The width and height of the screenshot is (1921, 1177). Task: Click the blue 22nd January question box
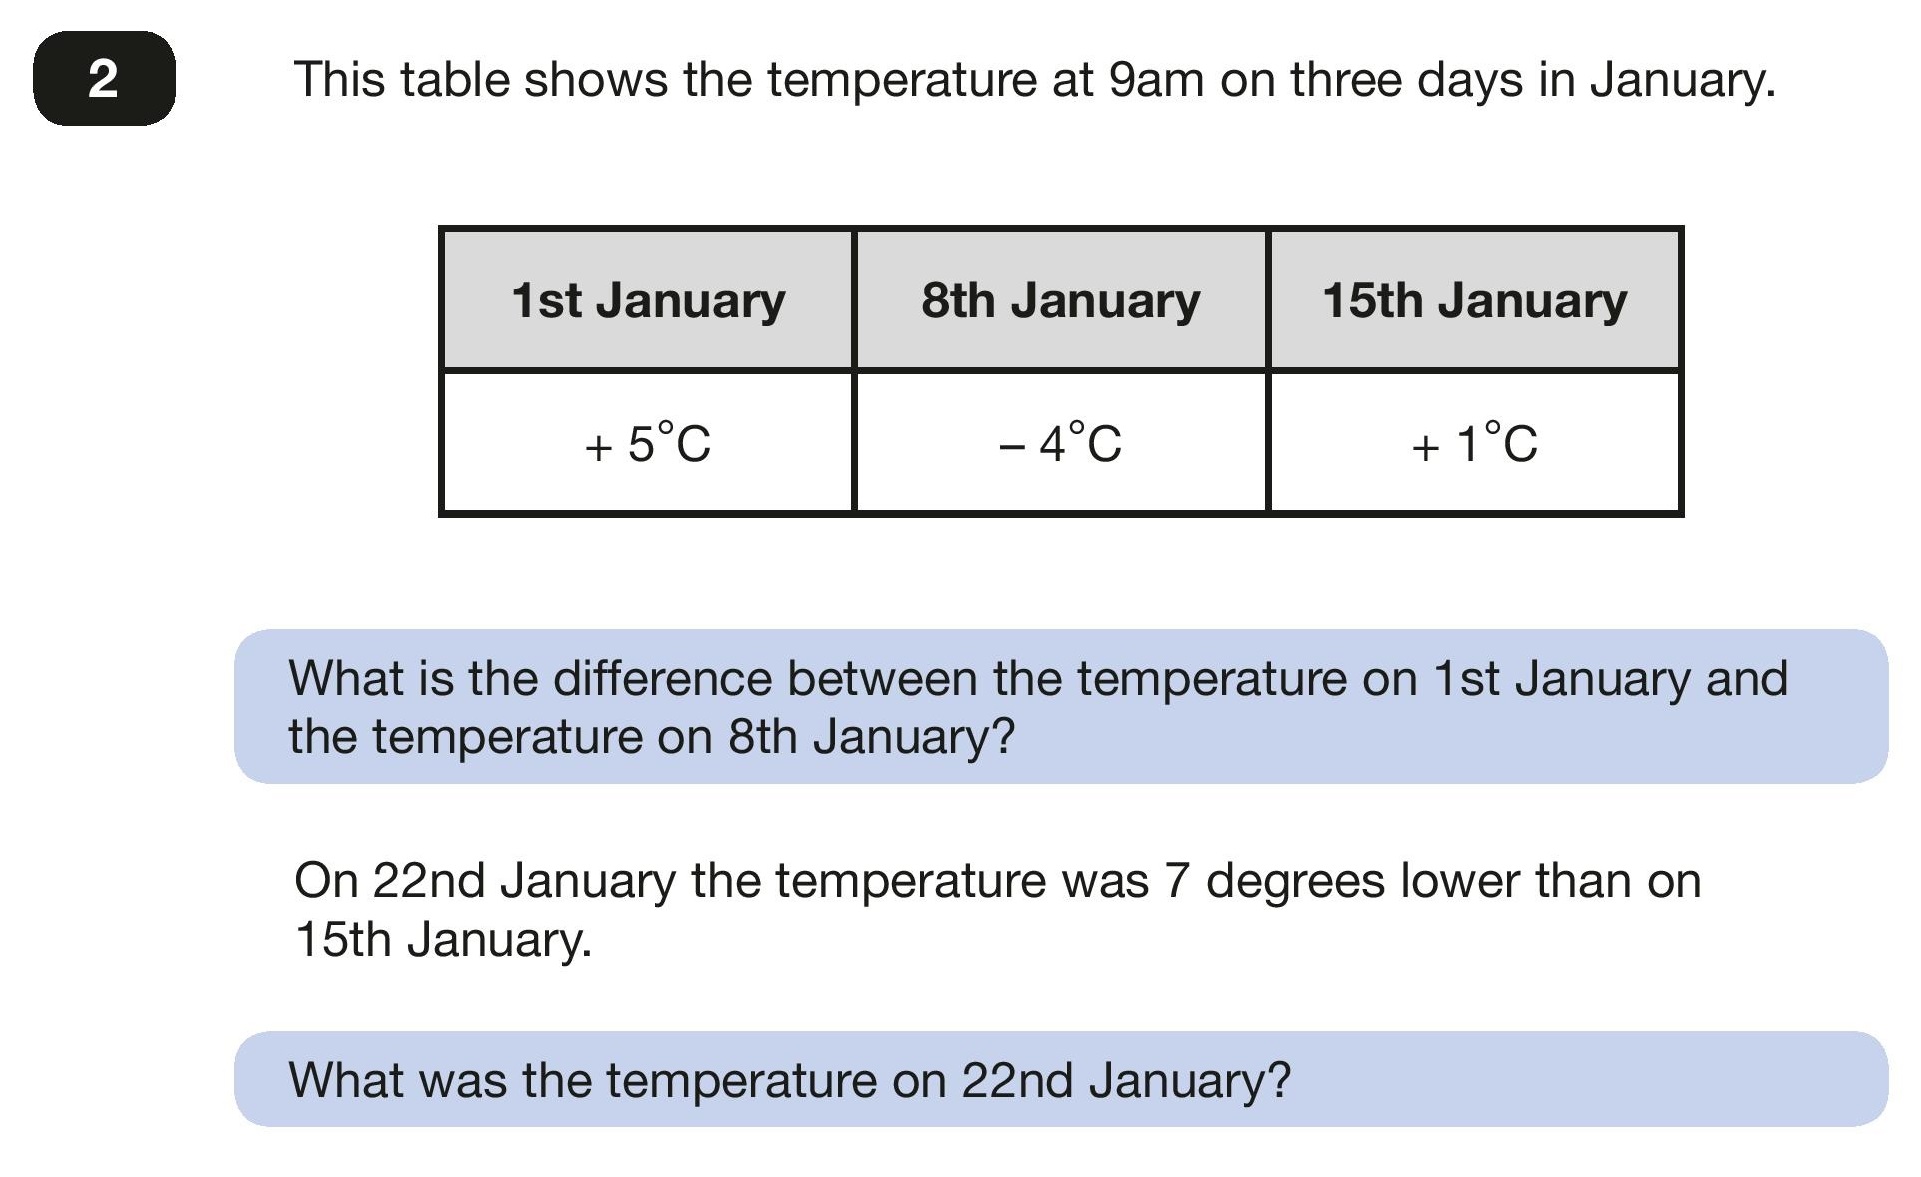(x=1061, y=1079)
